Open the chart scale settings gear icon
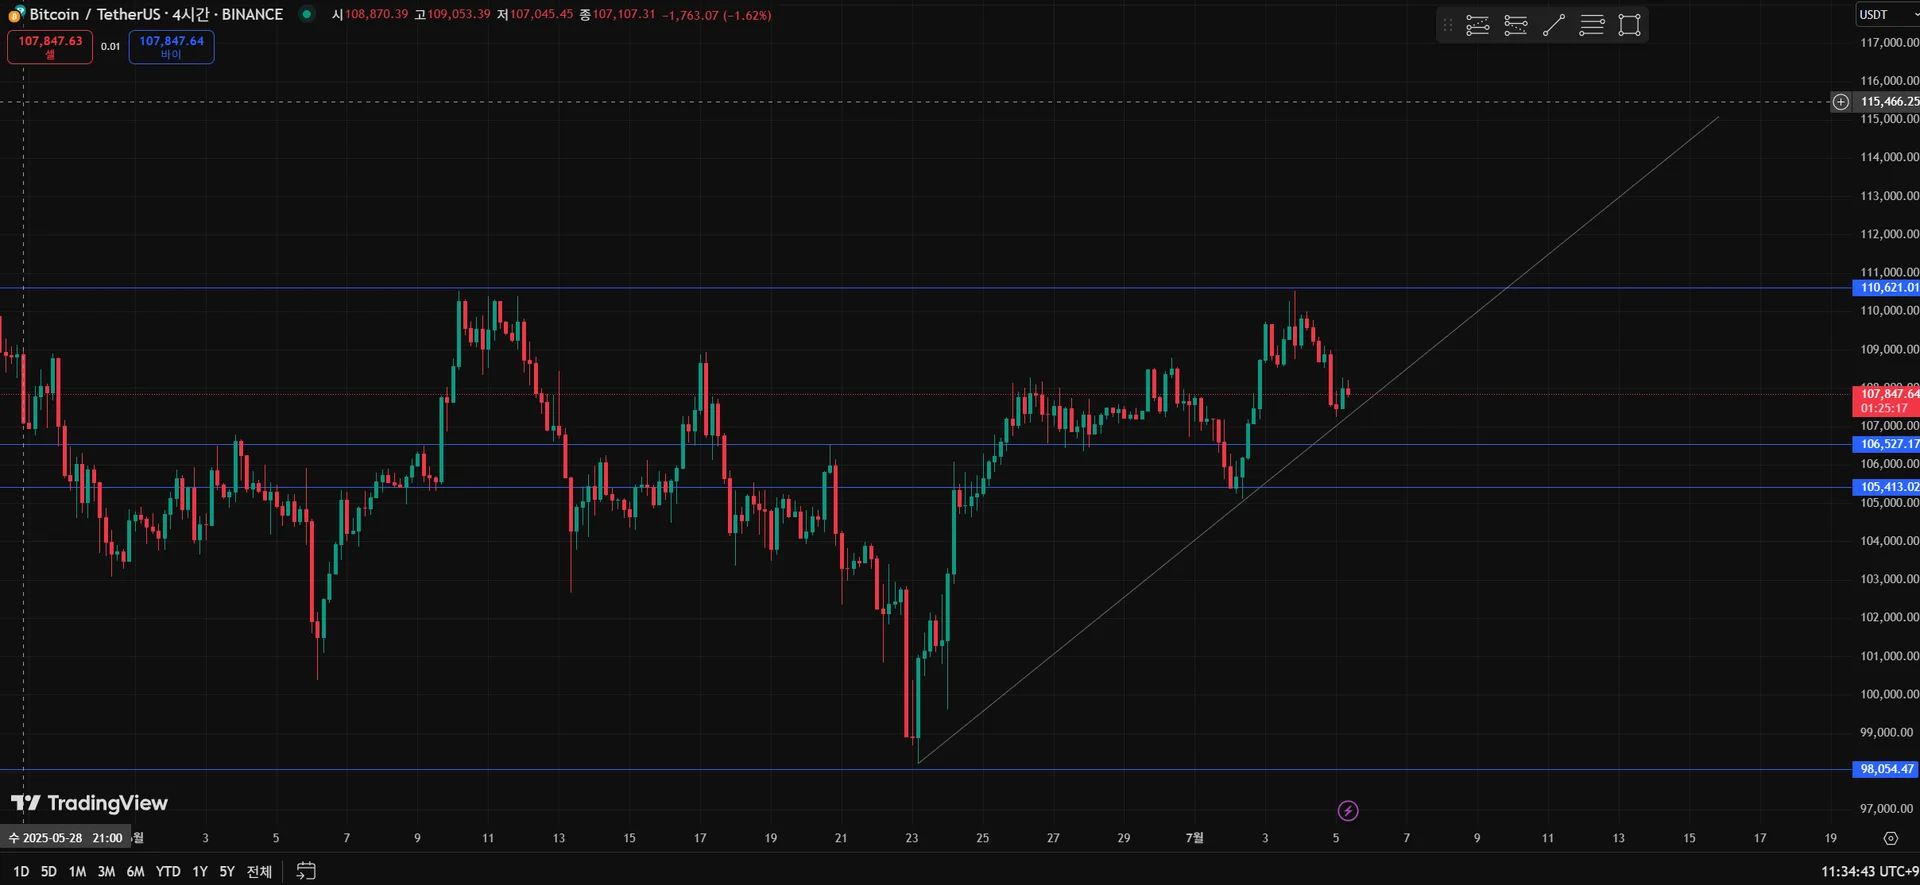The image size is (1920, 885). tap(1890, 838)
